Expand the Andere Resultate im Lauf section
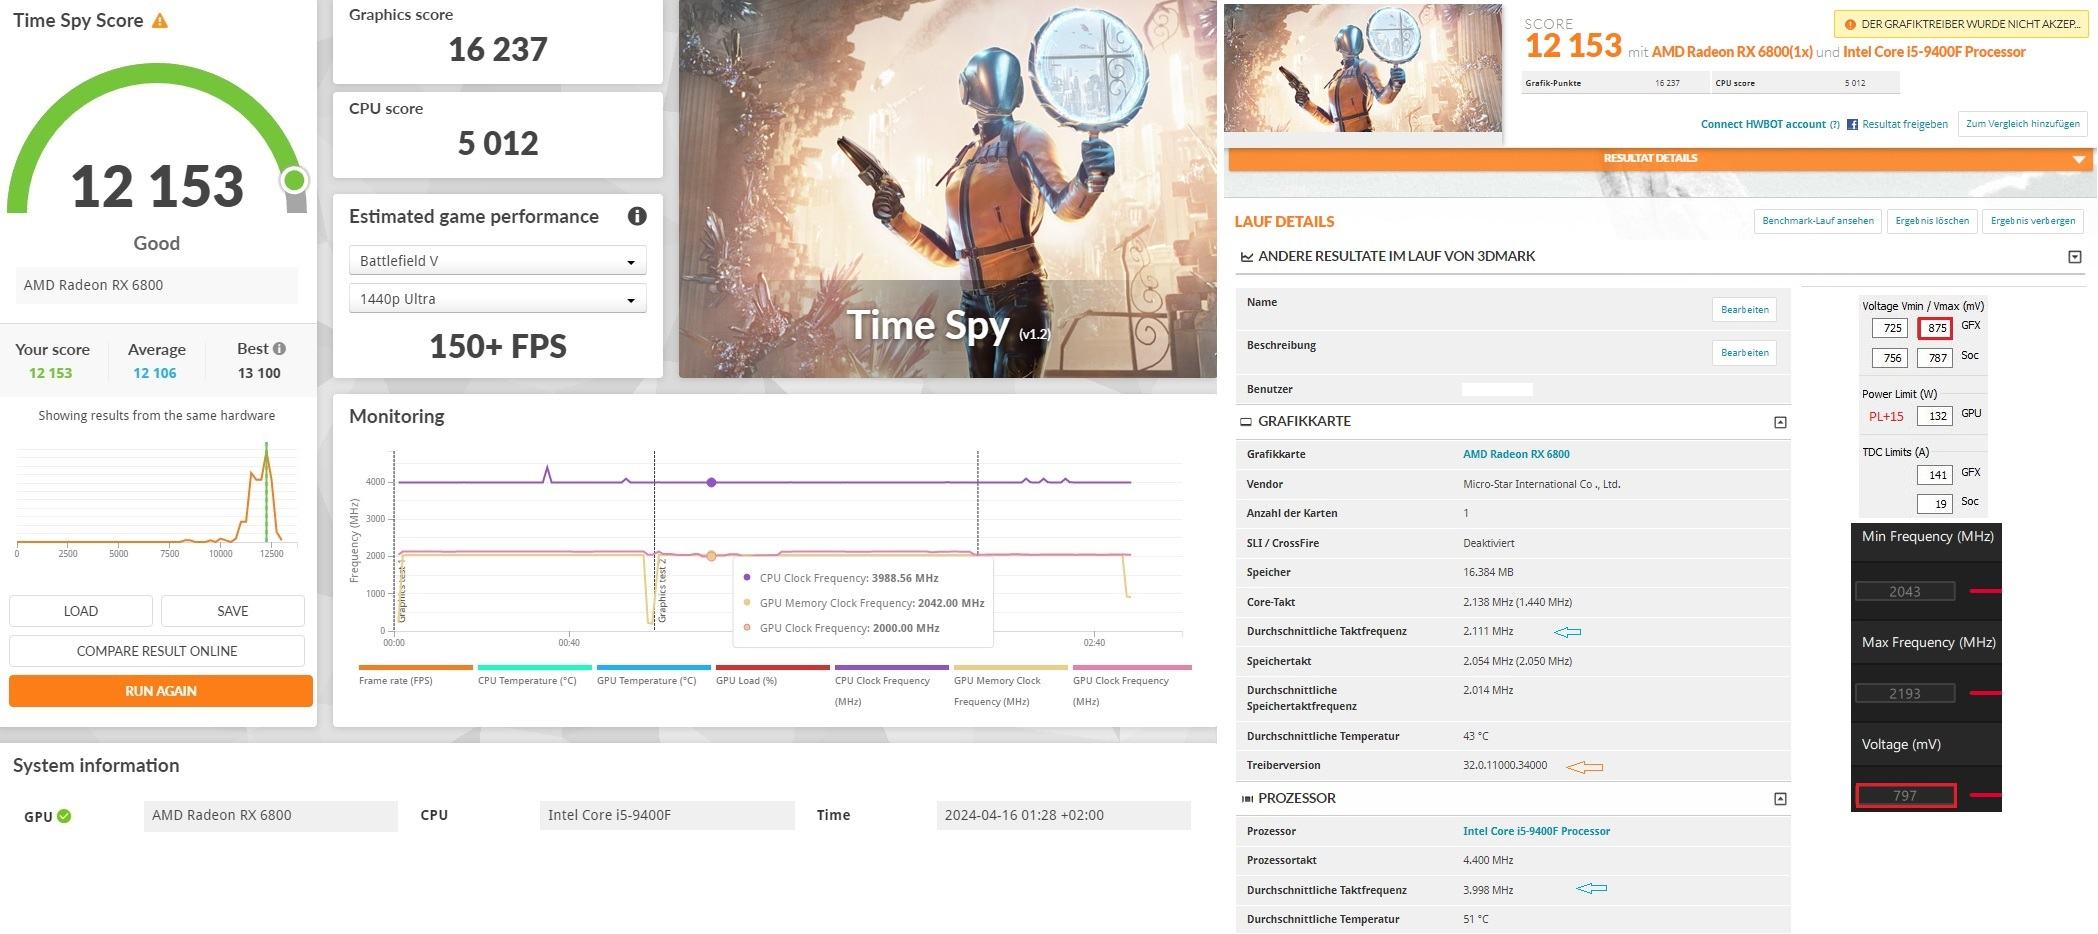The image size is (2098, 934). pyautogui.click(x=2074, y=257)
